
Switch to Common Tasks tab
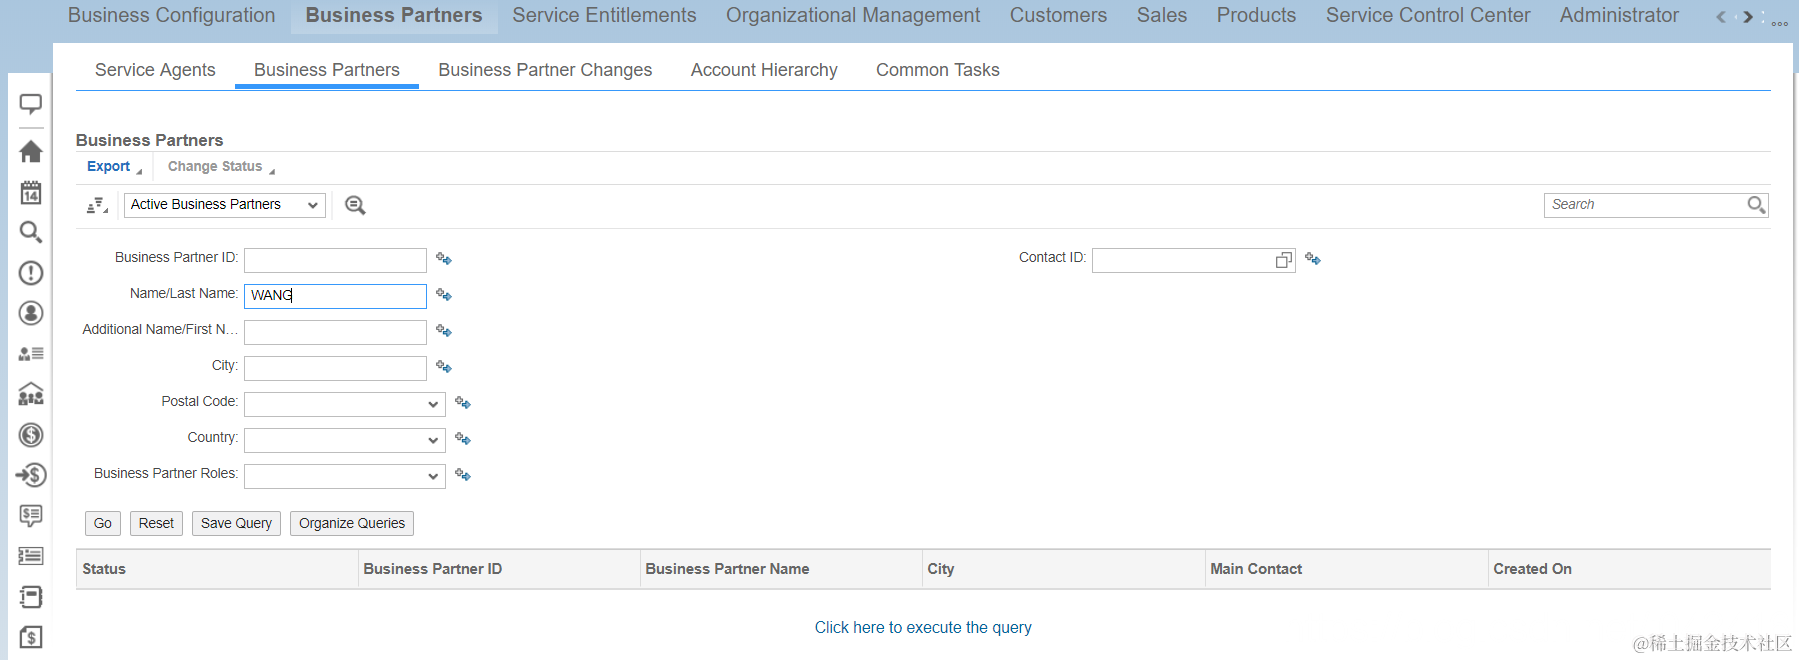(938, 70)
